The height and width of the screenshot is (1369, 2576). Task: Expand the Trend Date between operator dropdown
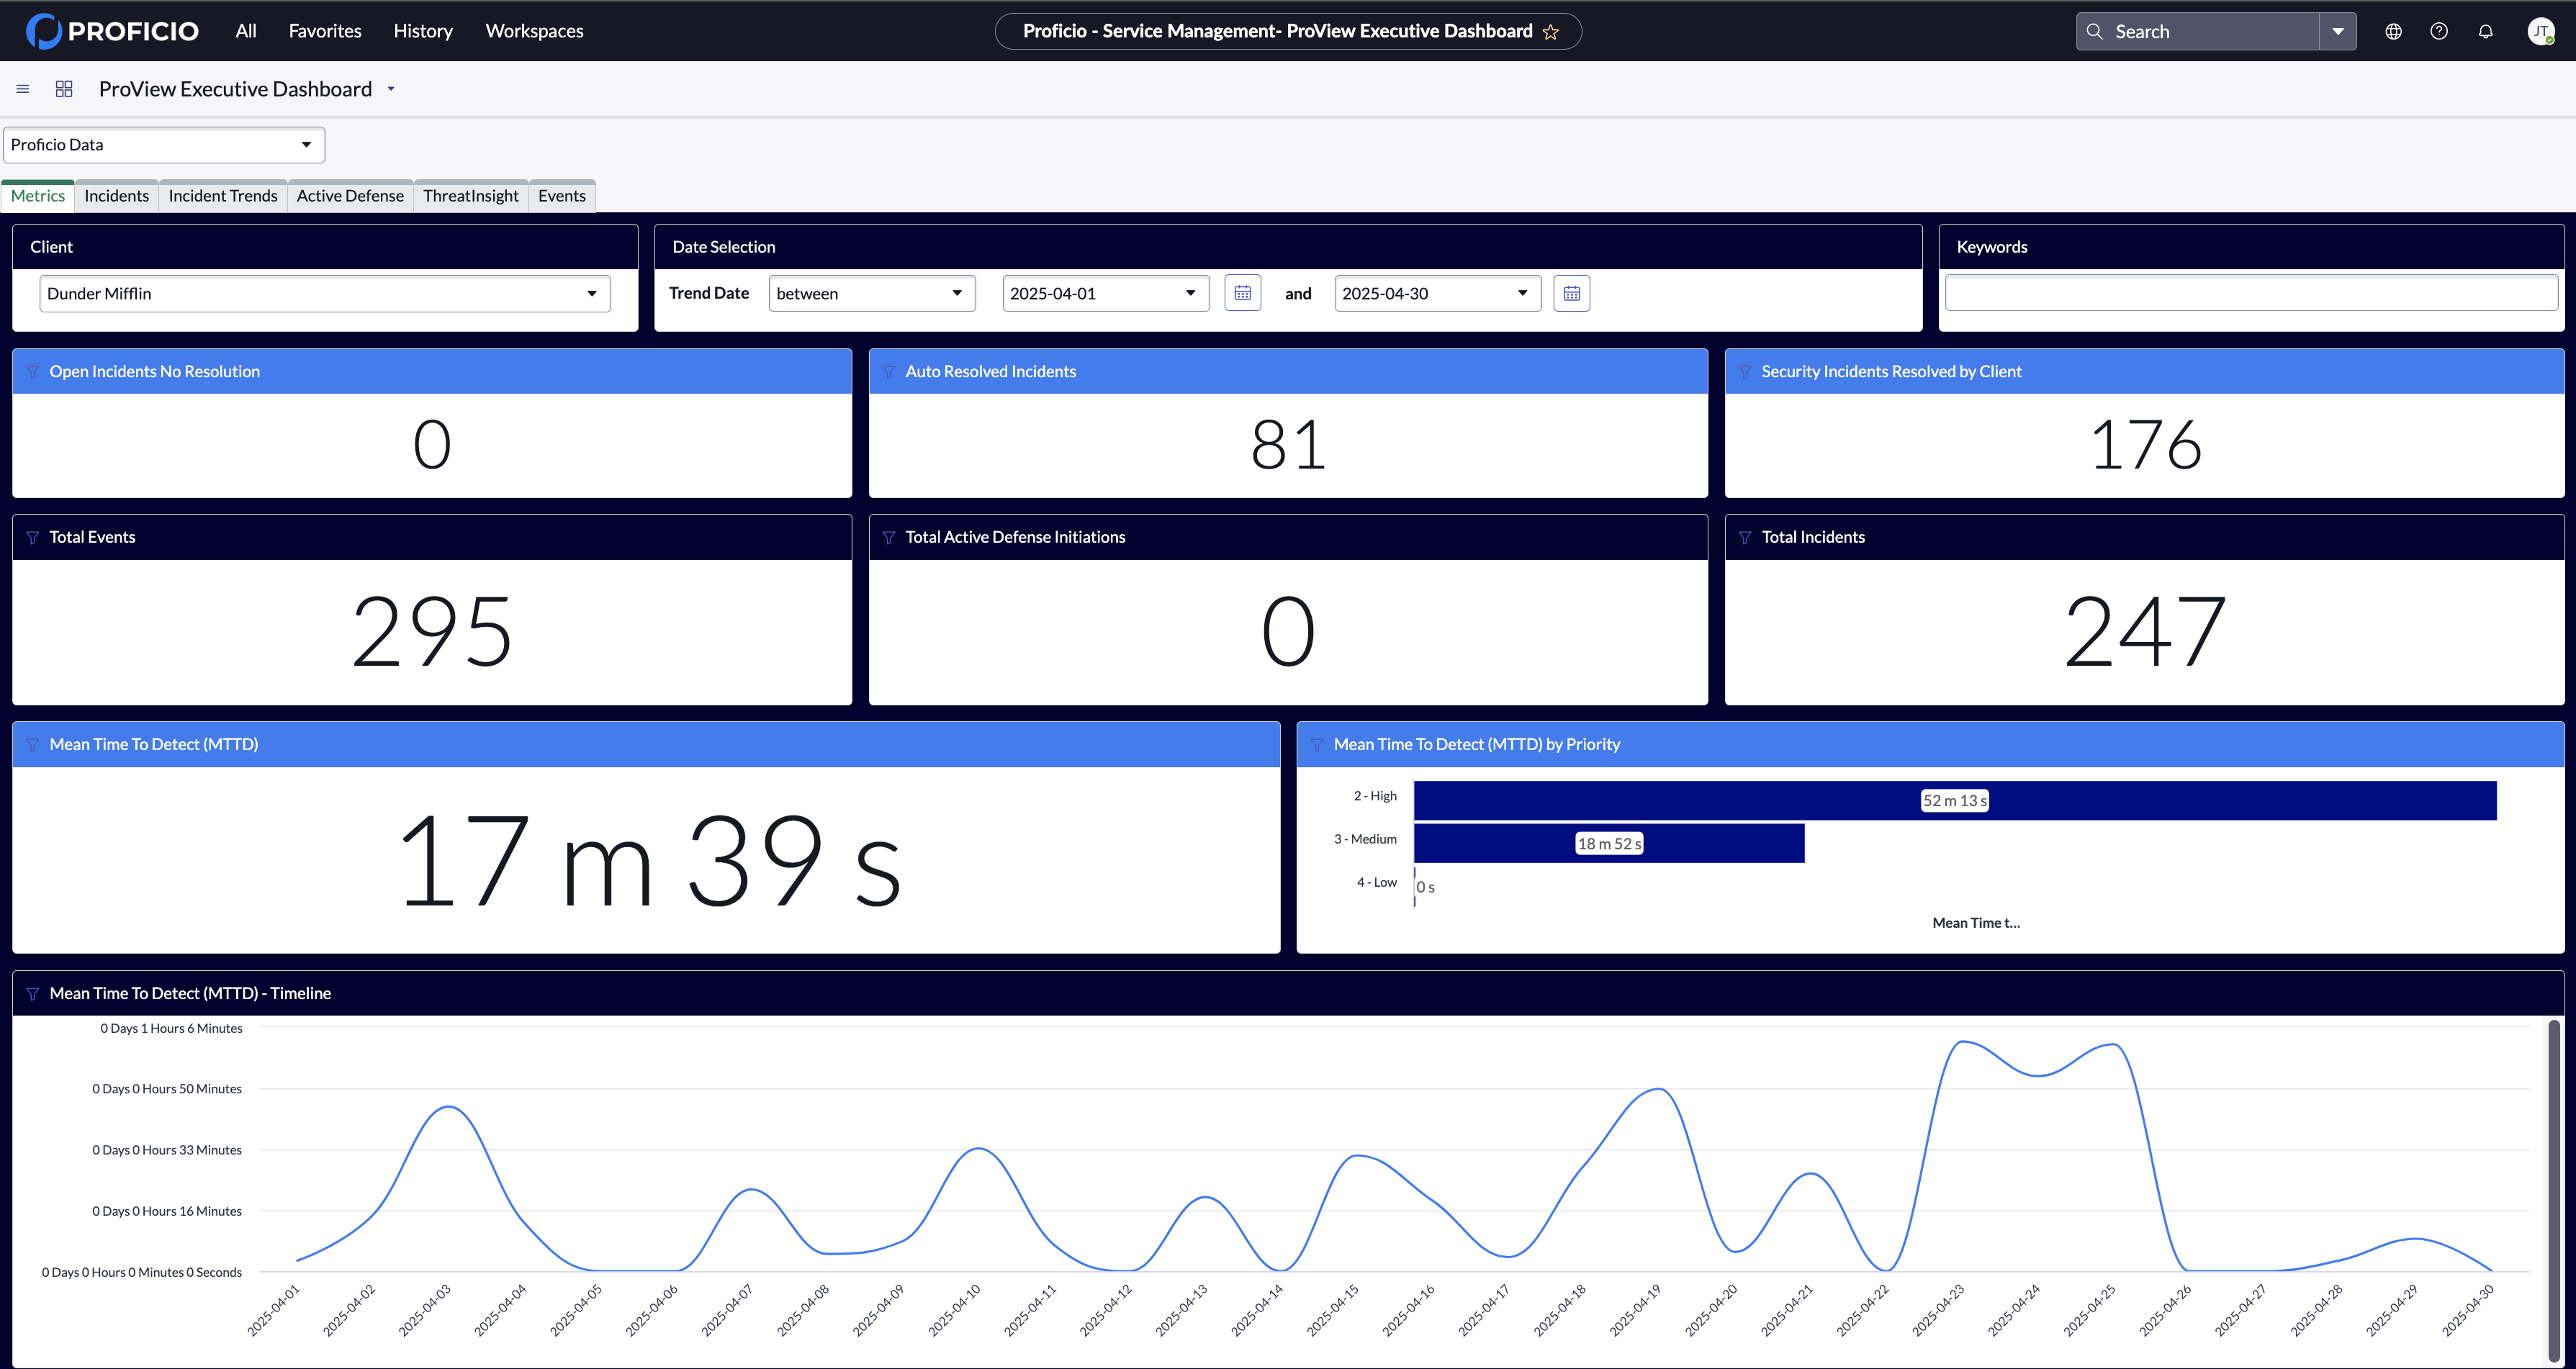(x=871, y=294)
